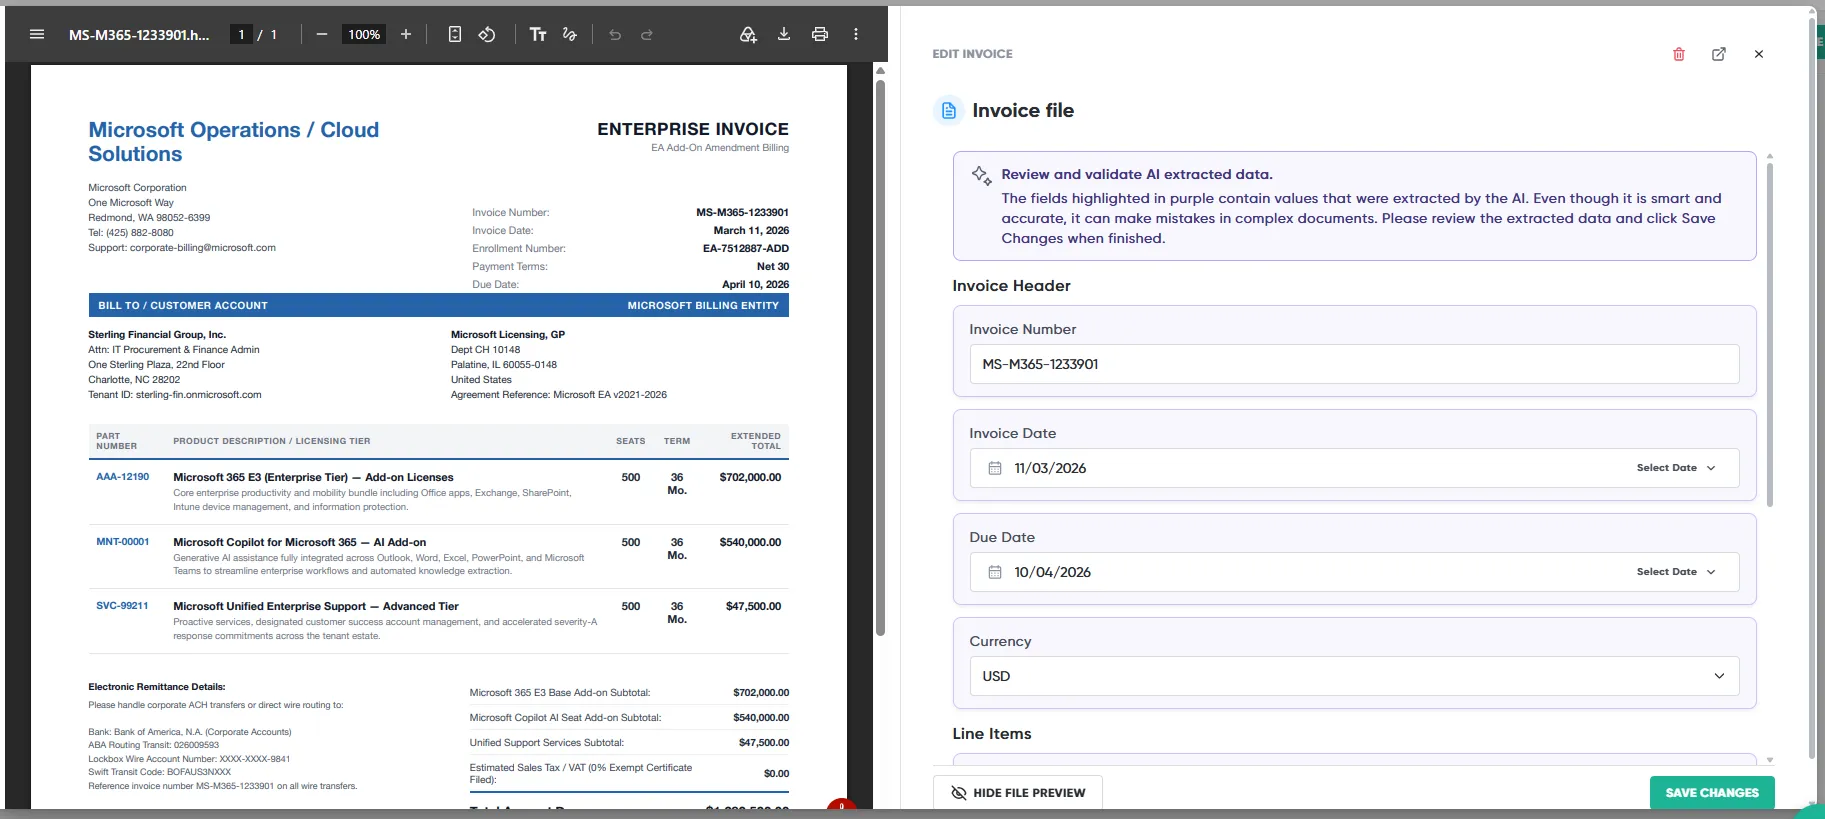
Task: Download the invoice PDF file
Action: tap(784, 34)
